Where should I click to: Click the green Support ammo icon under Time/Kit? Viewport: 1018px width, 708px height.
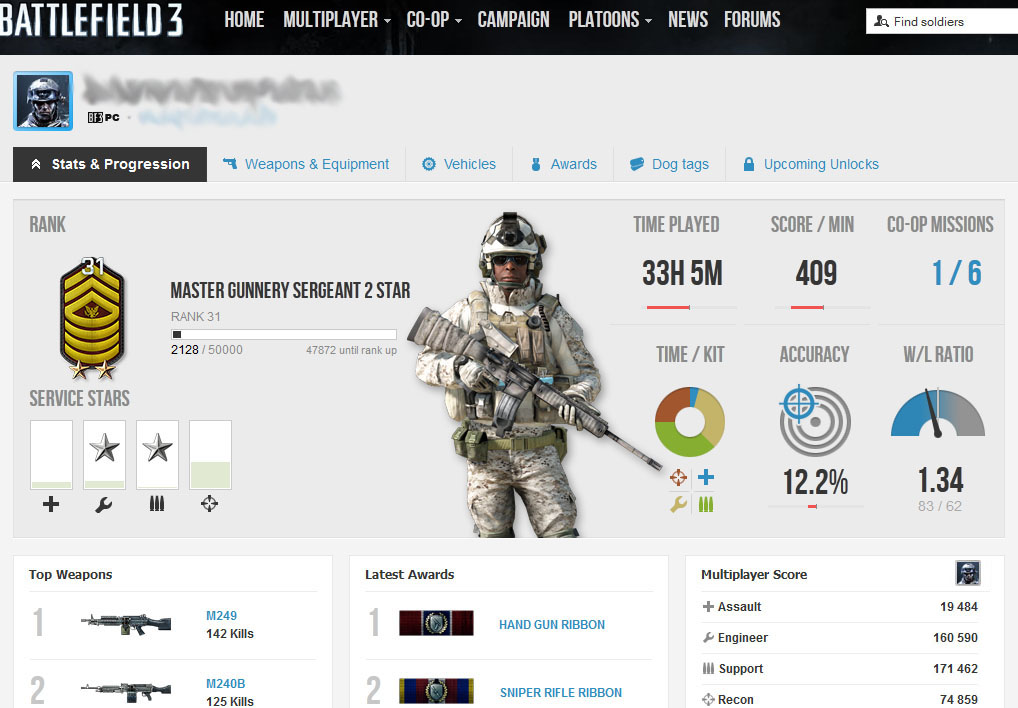click(x=706, y=504)
